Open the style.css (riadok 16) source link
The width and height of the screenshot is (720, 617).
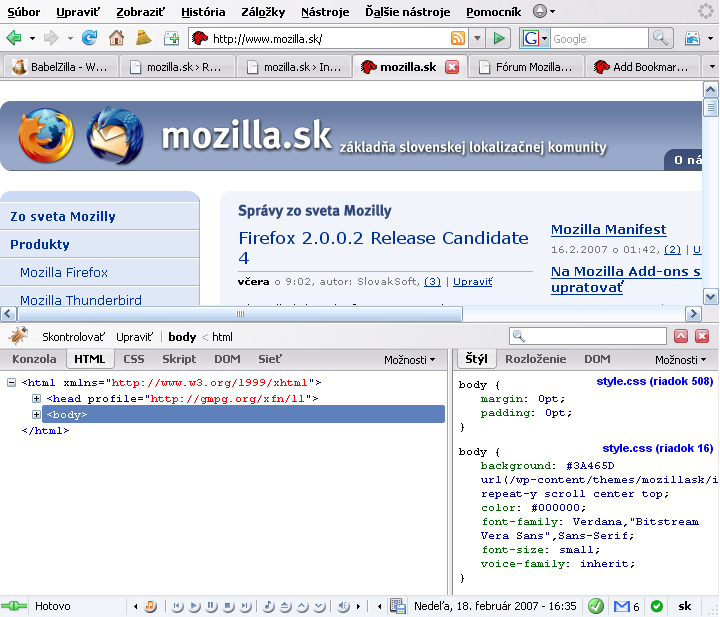pyautogui.click(x=658, y=448)
